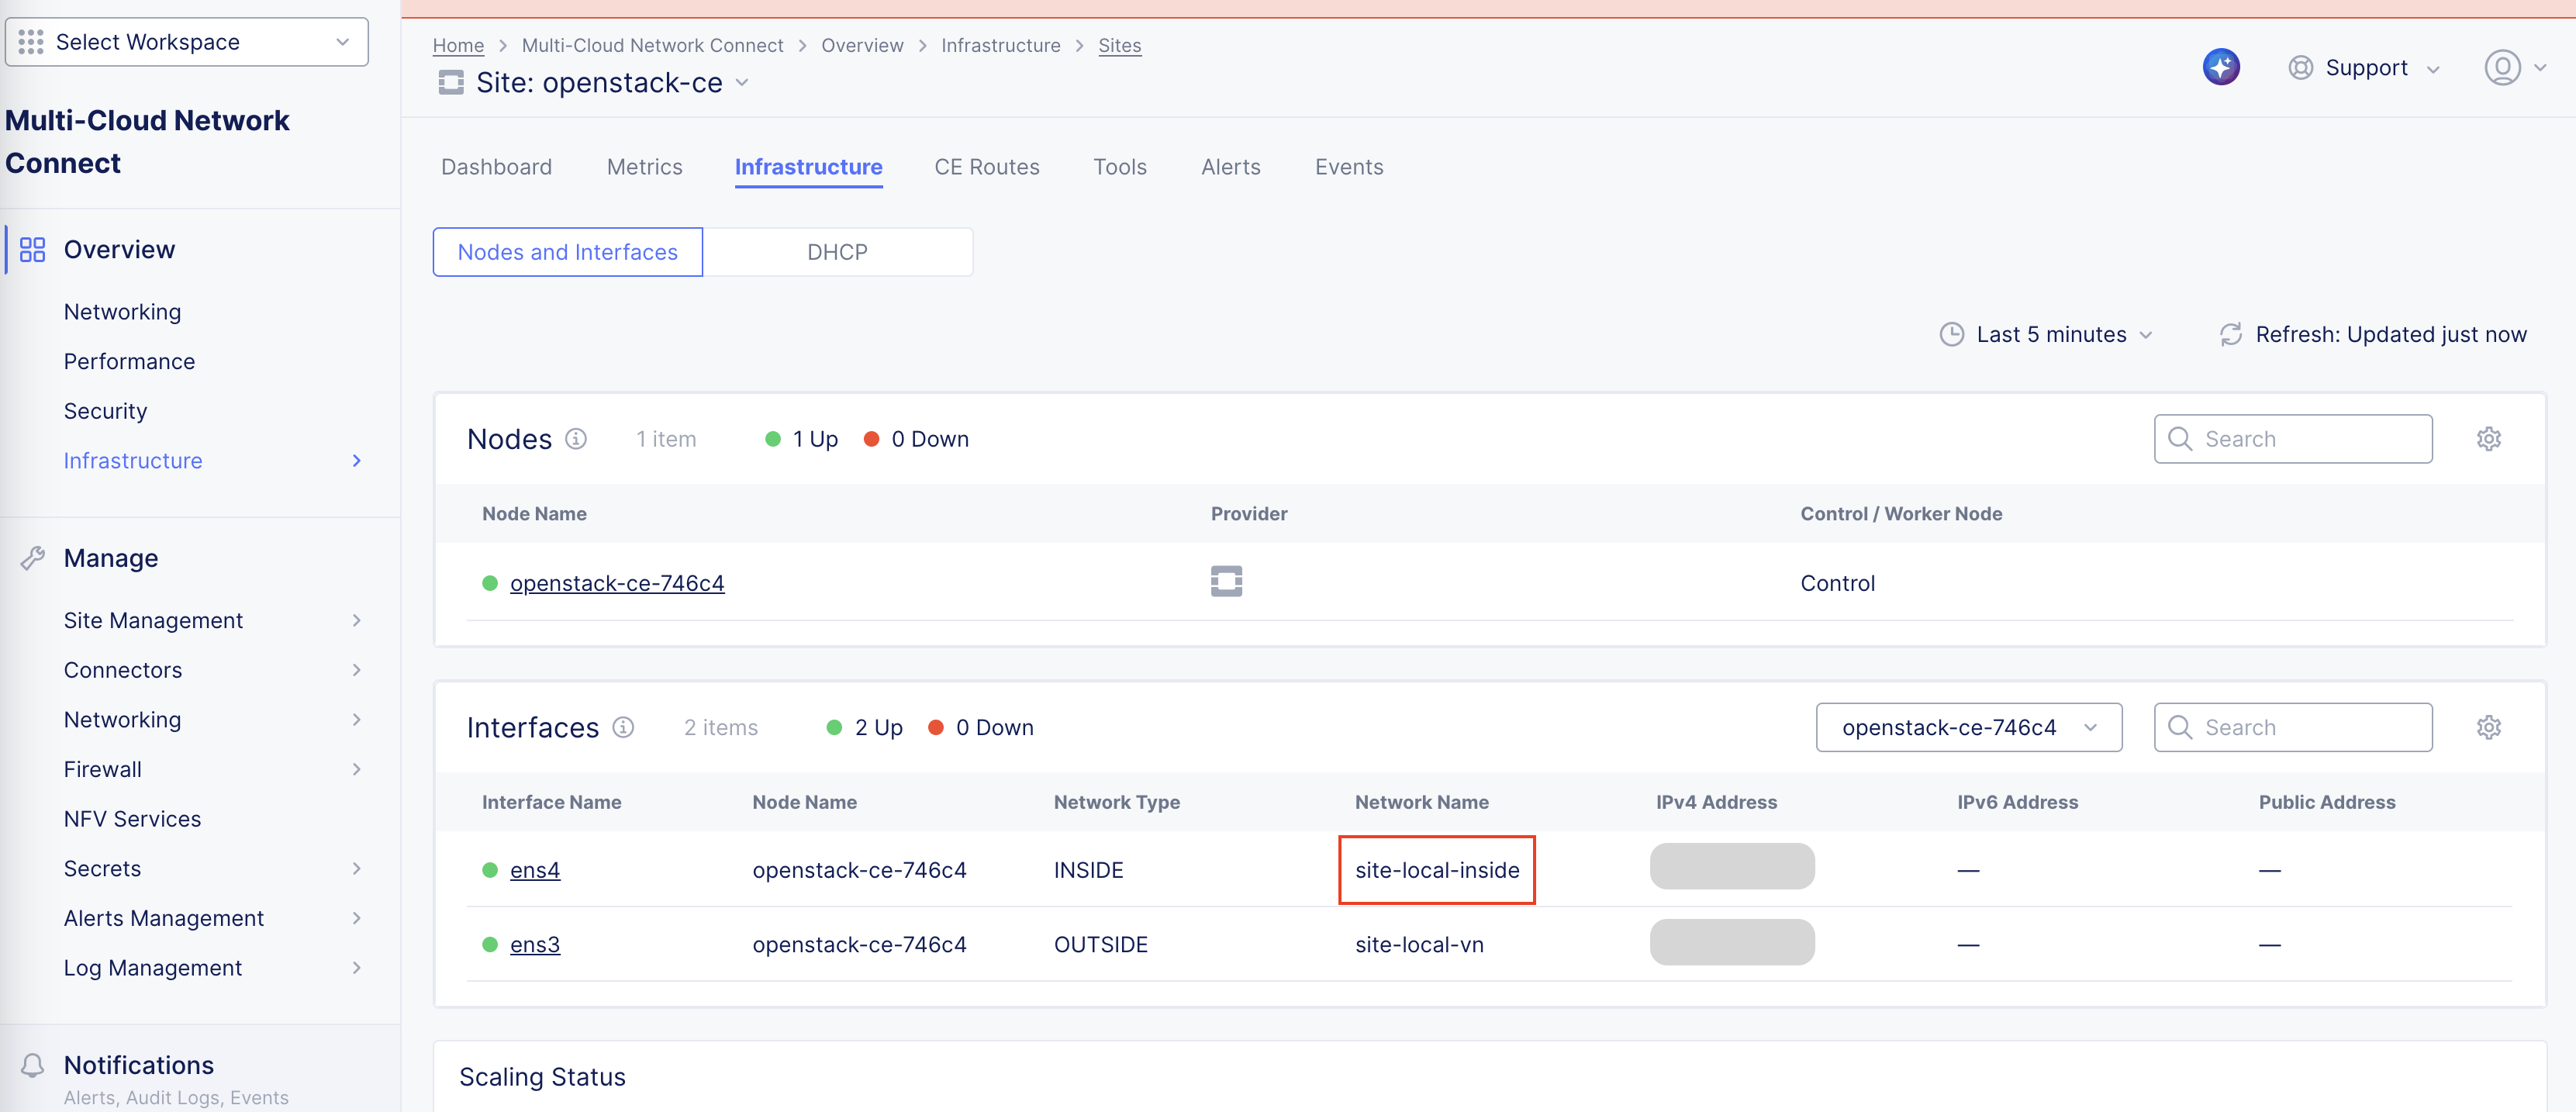Click the user account avatar icon
The image size is (2576, 1112).
2503,68
